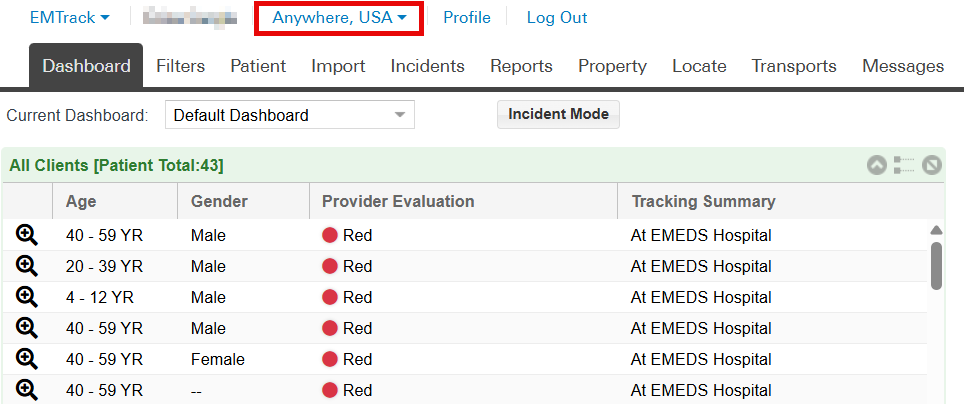964x404 pixels.
Task: Sort by Tracking Summary column header
Action: (781, 201)
